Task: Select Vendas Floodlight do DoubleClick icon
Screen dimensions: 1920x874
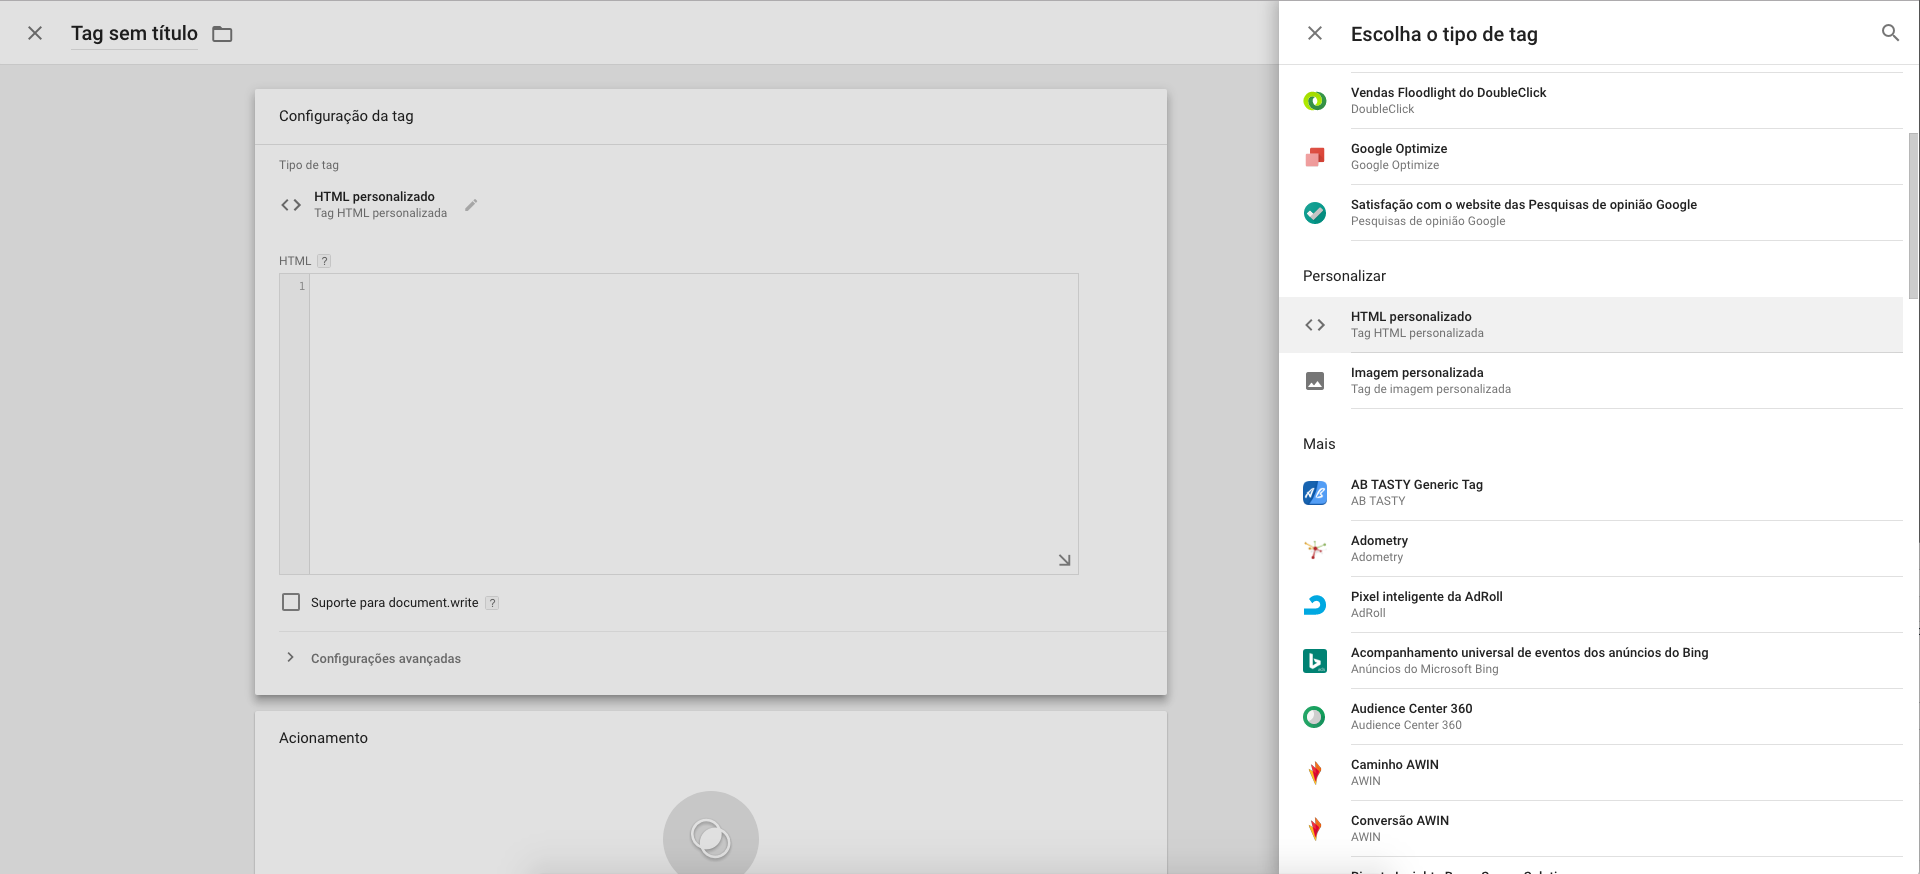Action: (x=1315, y=100)
